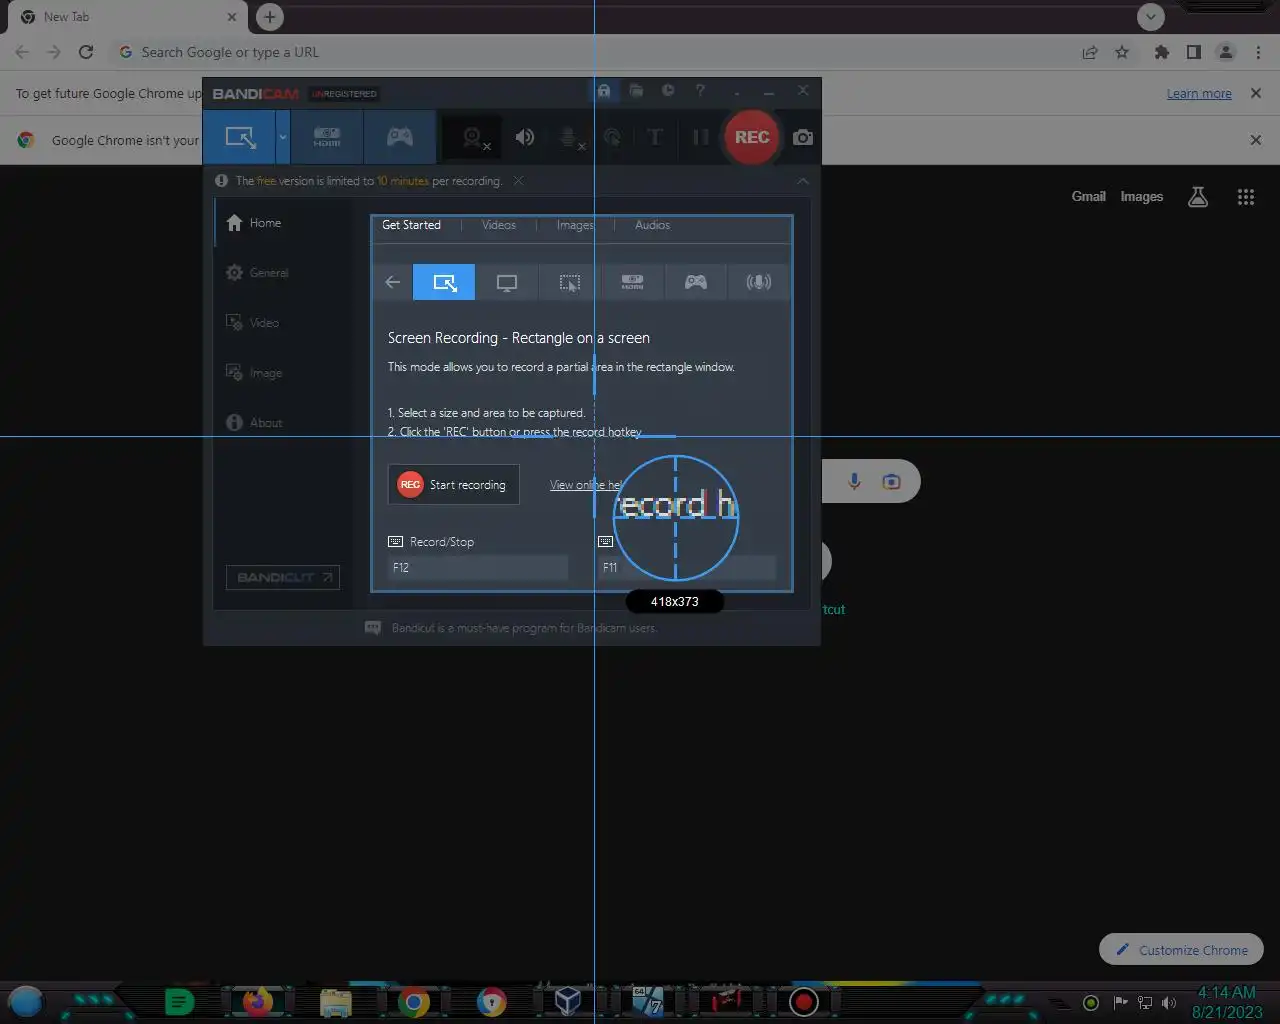Open the Learn more link in Chrome

point(1199,93)
